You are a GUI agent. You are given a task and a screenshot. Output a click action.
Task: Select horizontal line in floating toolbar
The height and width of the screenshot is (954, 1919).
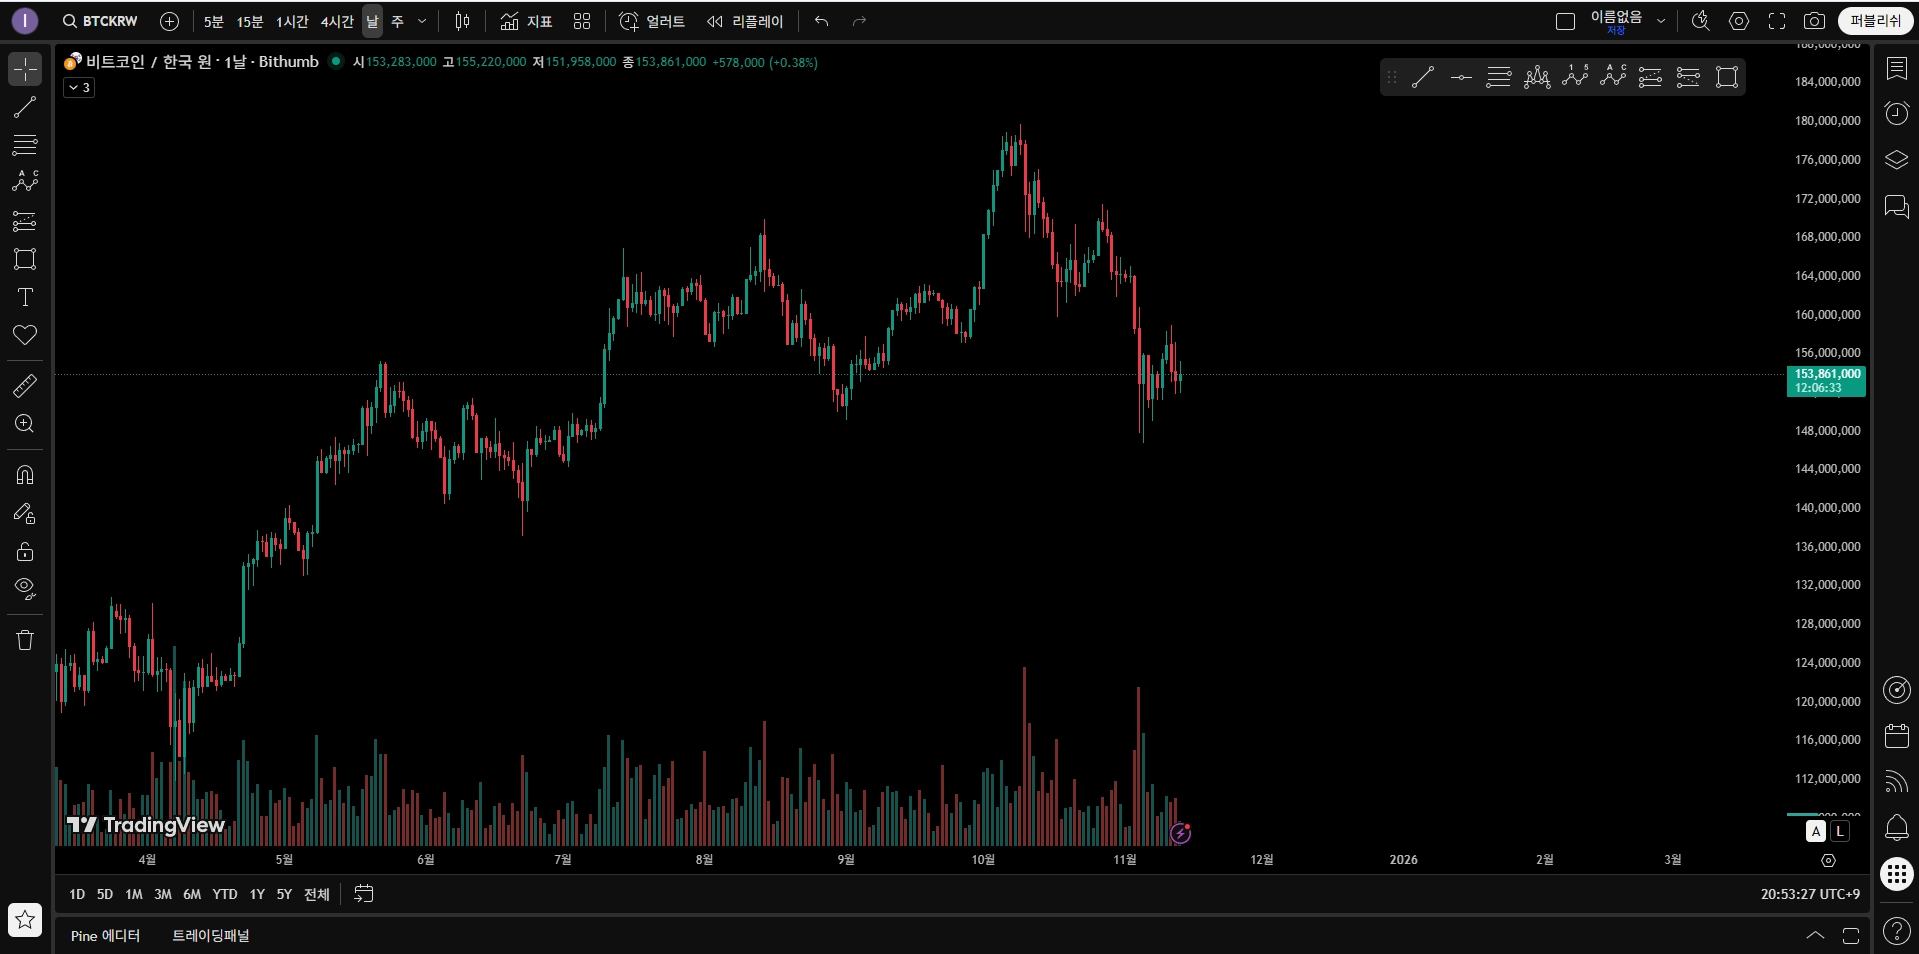(x=1461, y=77)
